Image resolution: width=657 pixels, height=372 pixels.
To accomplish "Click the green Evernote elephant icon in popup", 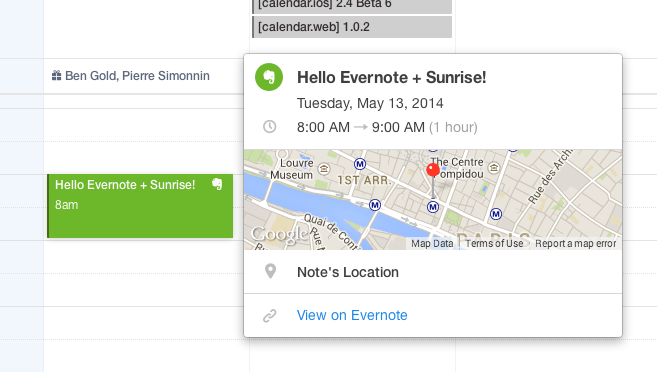I will (x=269, y=77).
